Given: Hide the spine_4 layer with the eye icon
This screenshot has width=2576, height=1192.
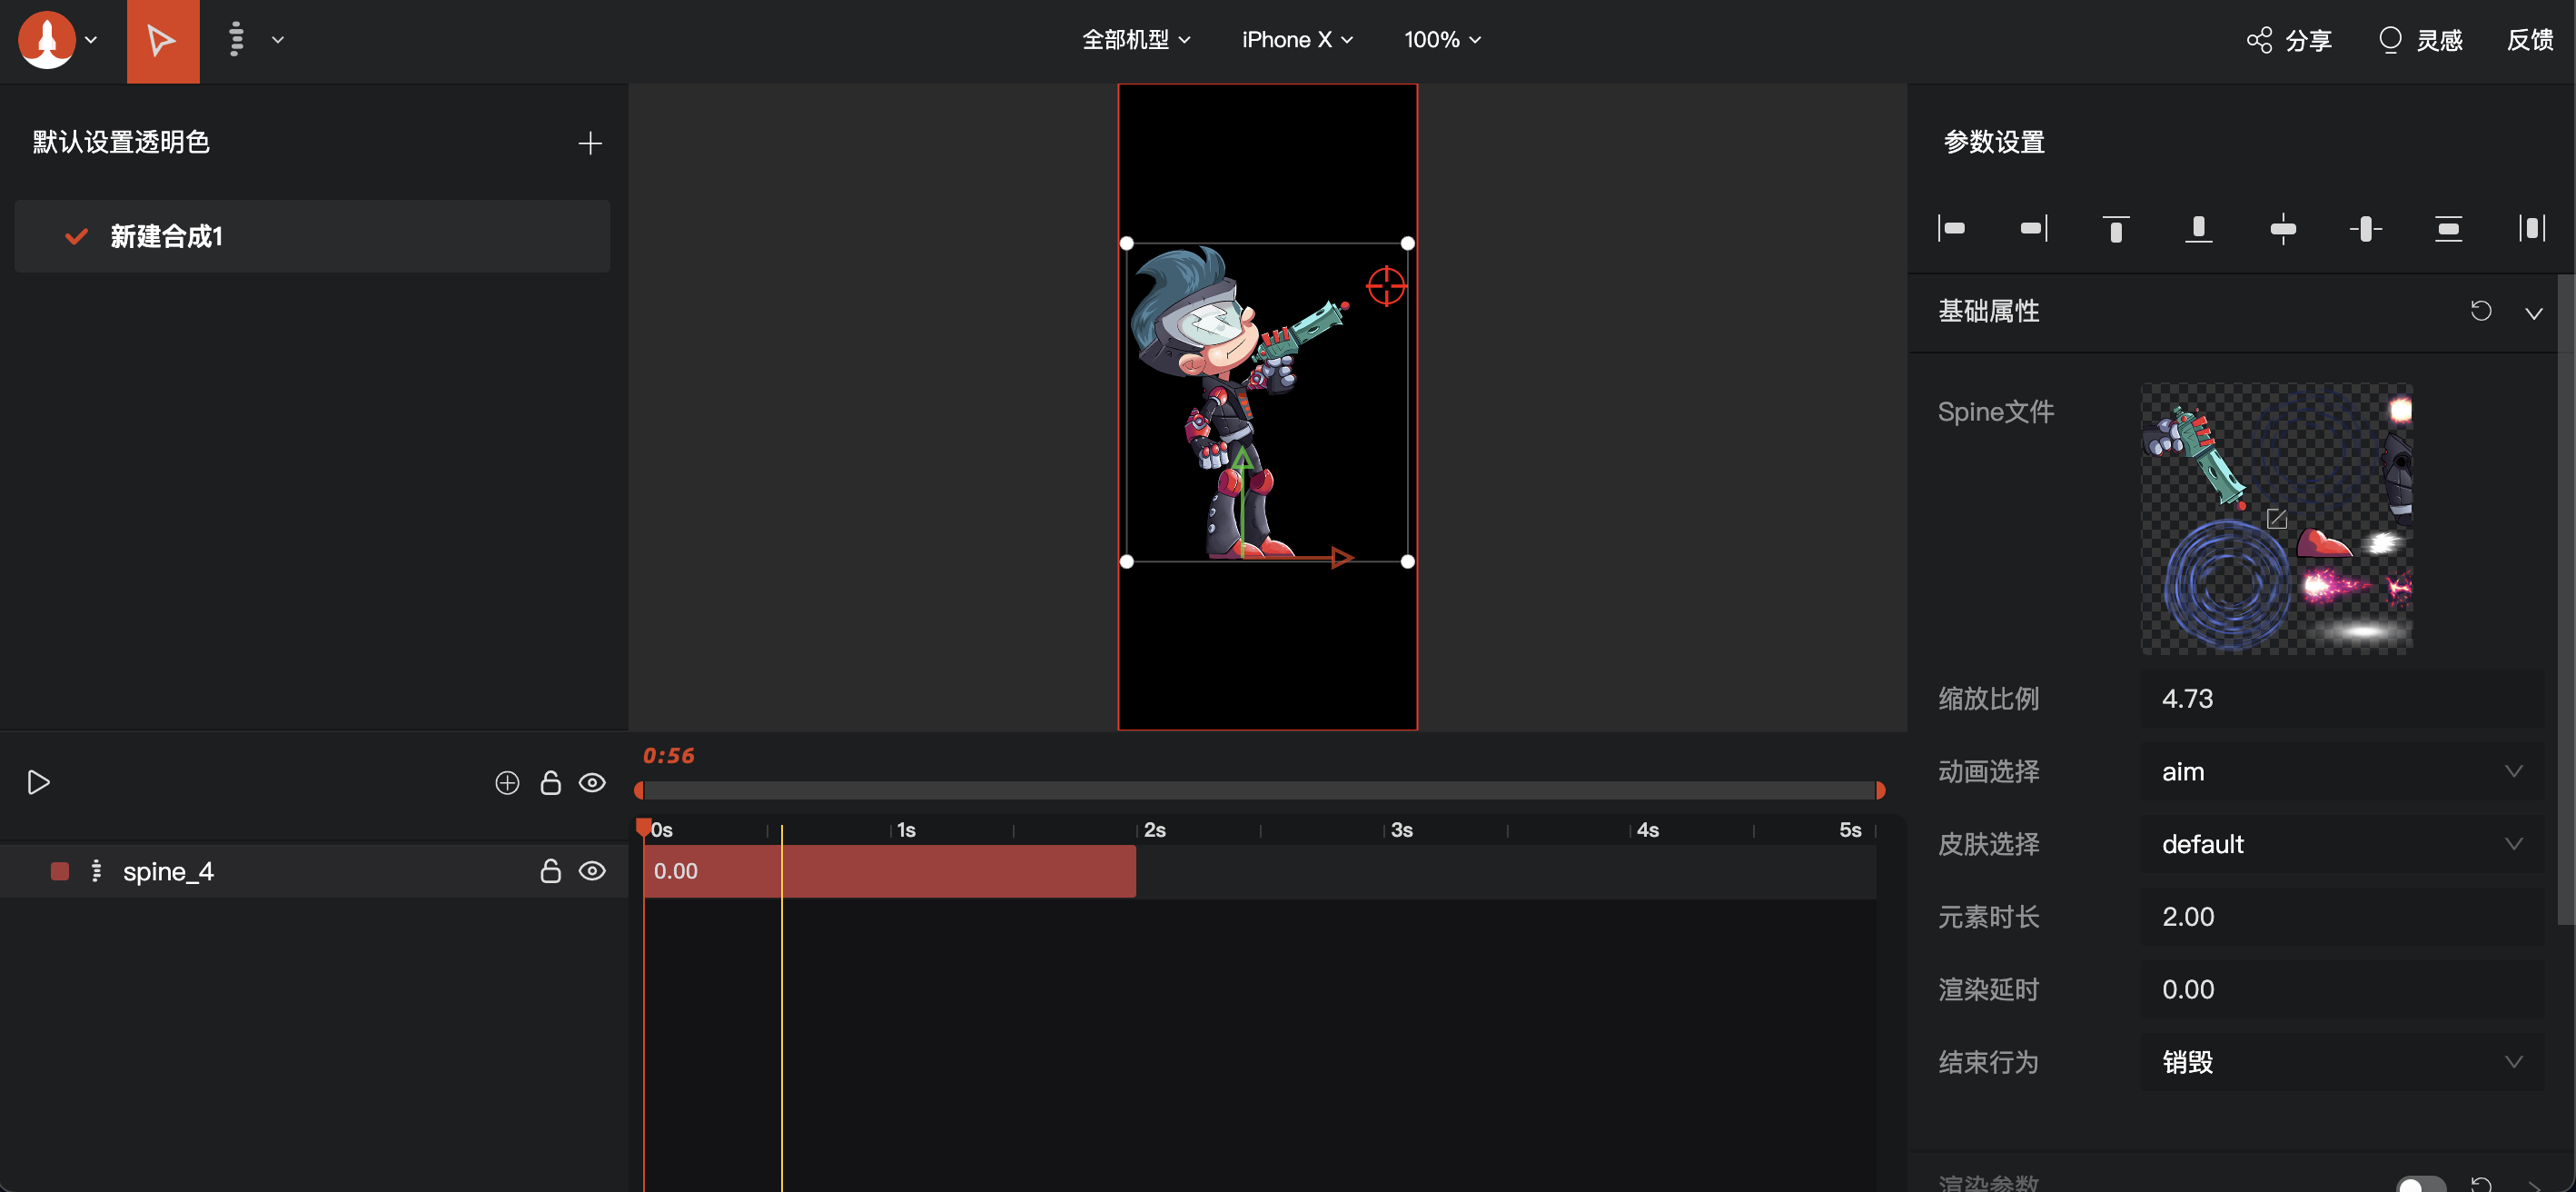Looking at the screenshot, I should point(592,871).
